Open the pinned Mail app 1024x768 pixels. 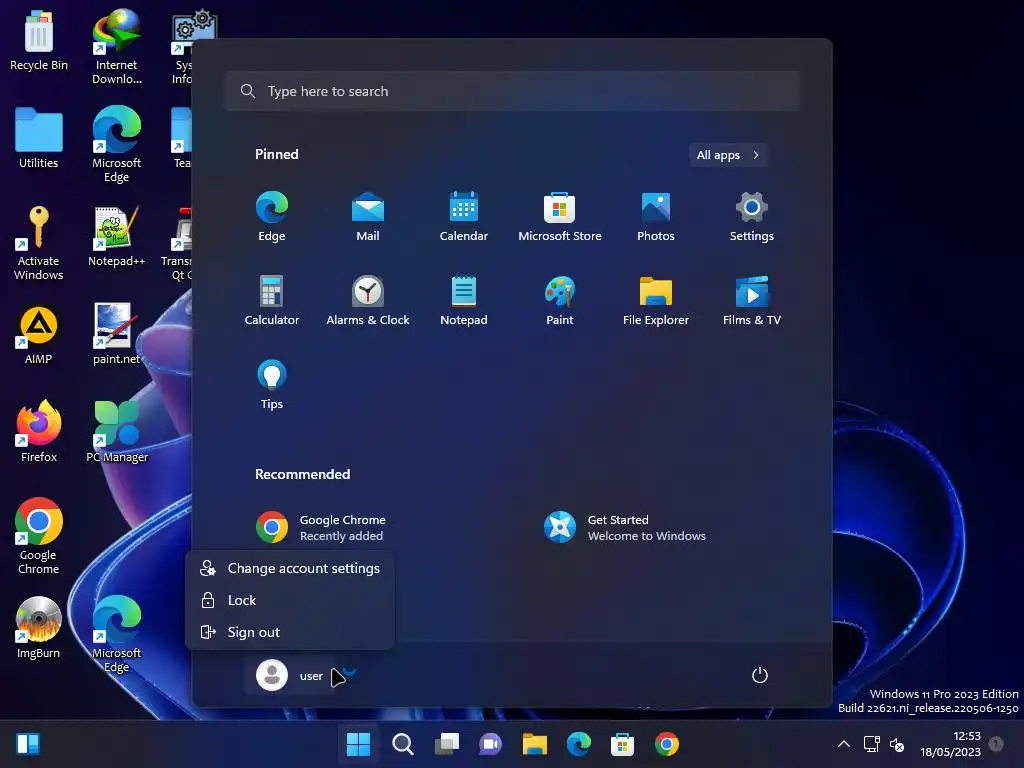[x=368, y=217]
